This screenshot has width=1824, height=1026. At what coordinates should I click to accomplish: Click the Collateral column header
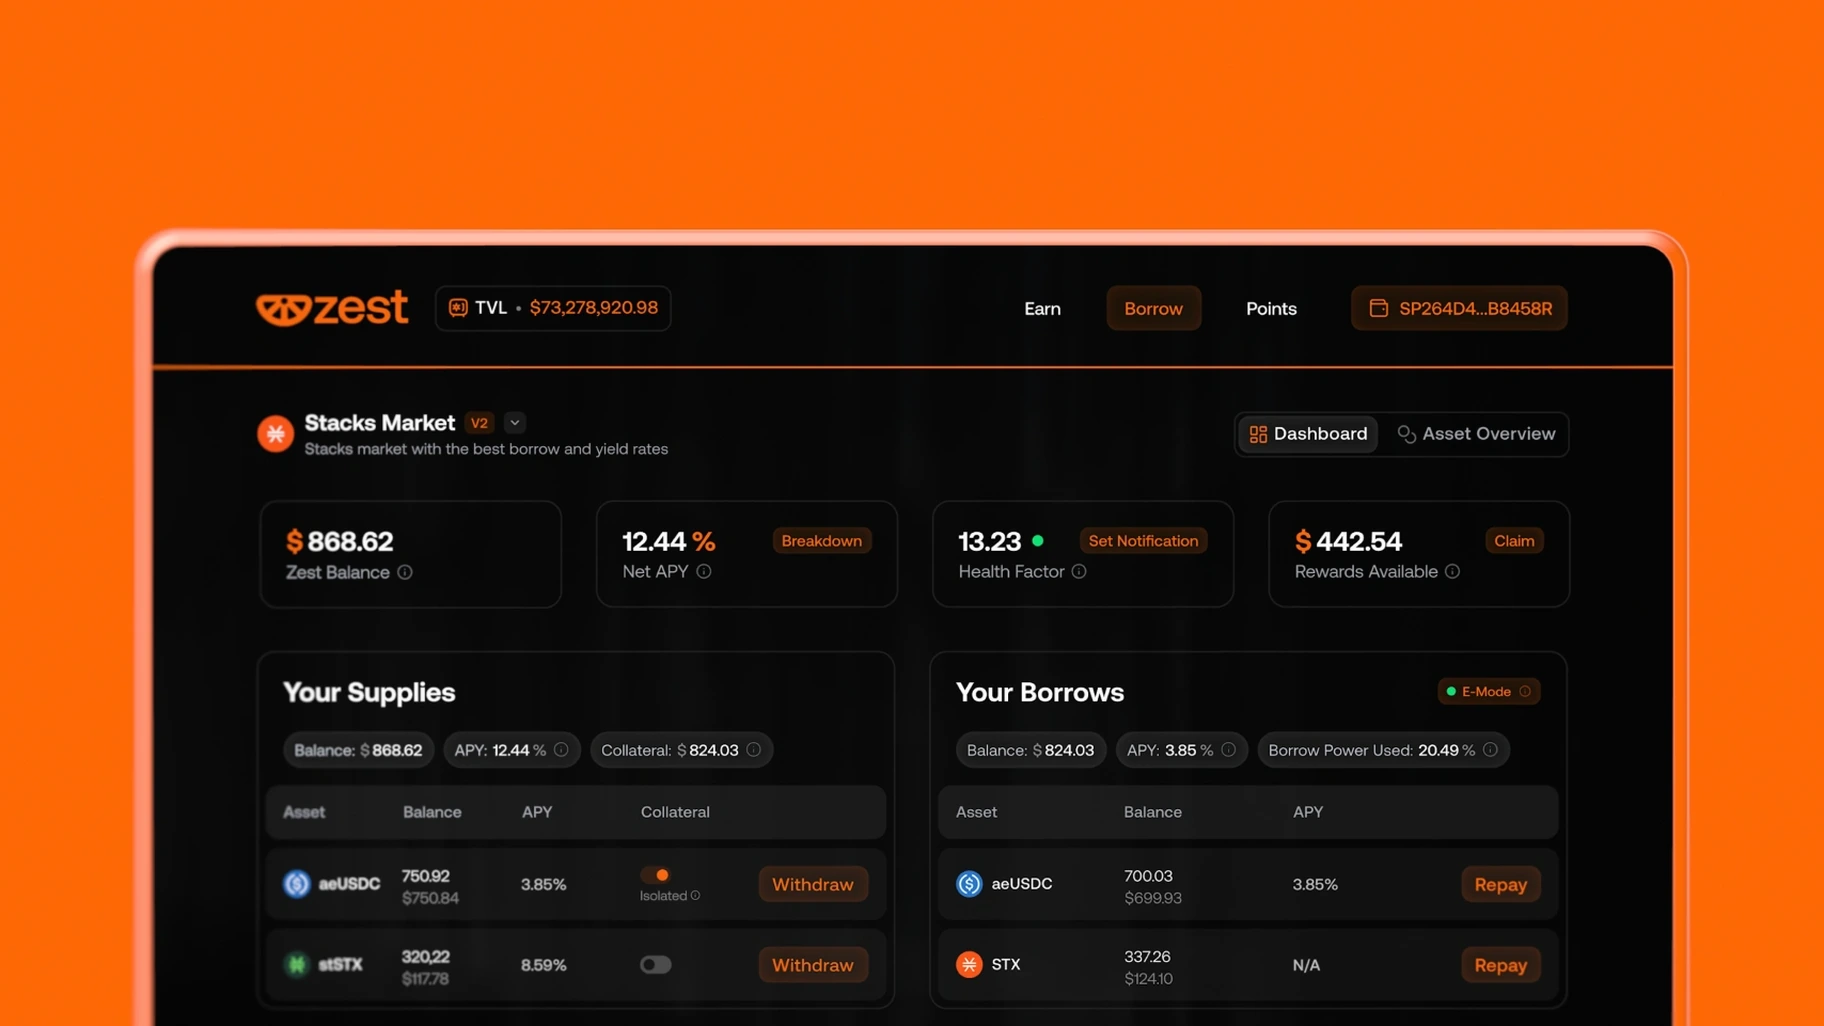[x=675, y=812]
